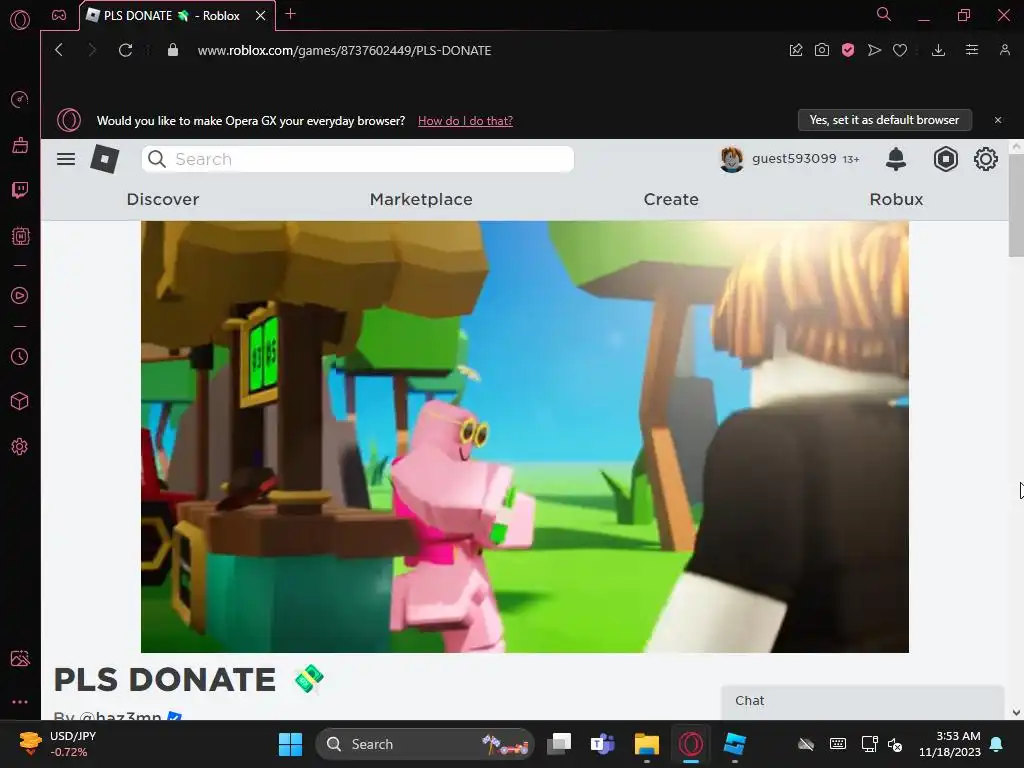The image size is (1024, 768).
Task: Open the Opera GX menu logo
Action: [x=20, y=20]
